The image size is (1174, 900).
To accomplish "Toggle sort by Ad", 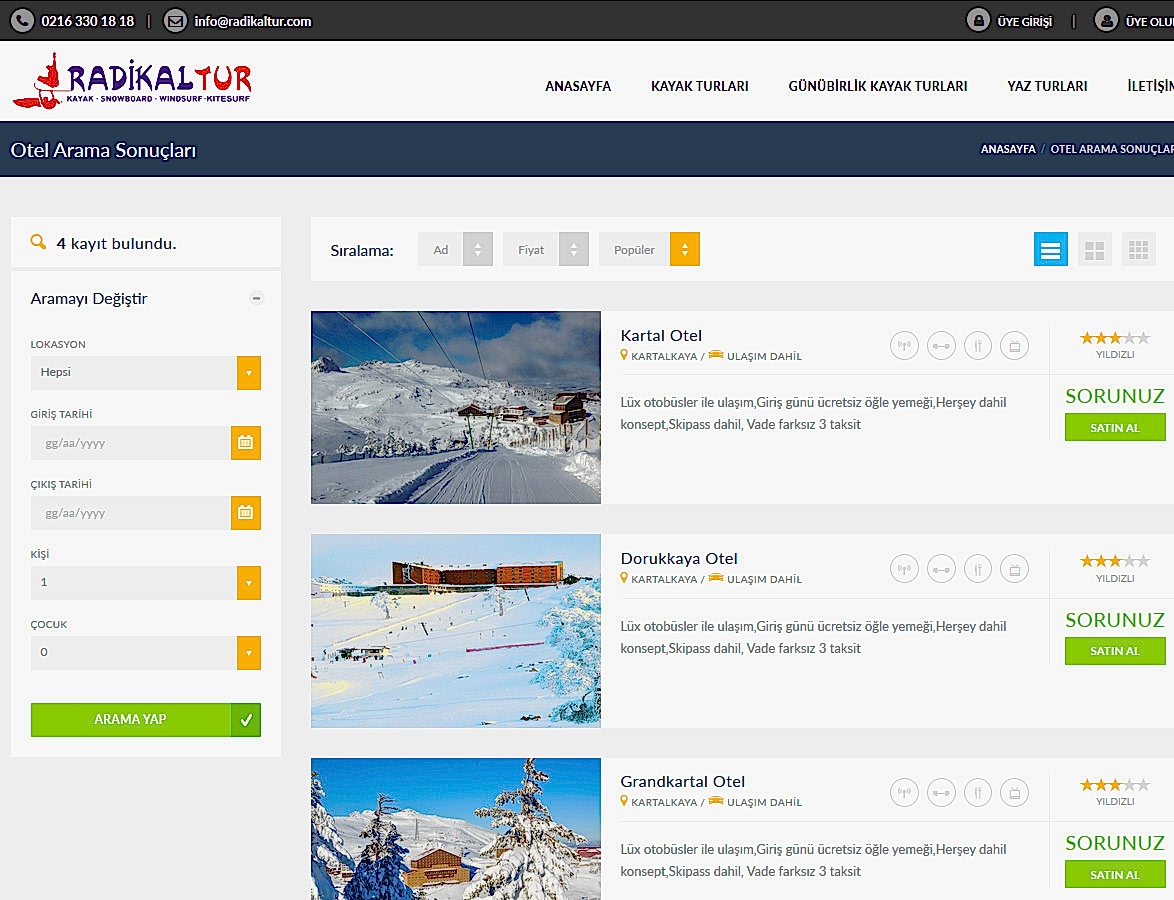I will 455,250.
